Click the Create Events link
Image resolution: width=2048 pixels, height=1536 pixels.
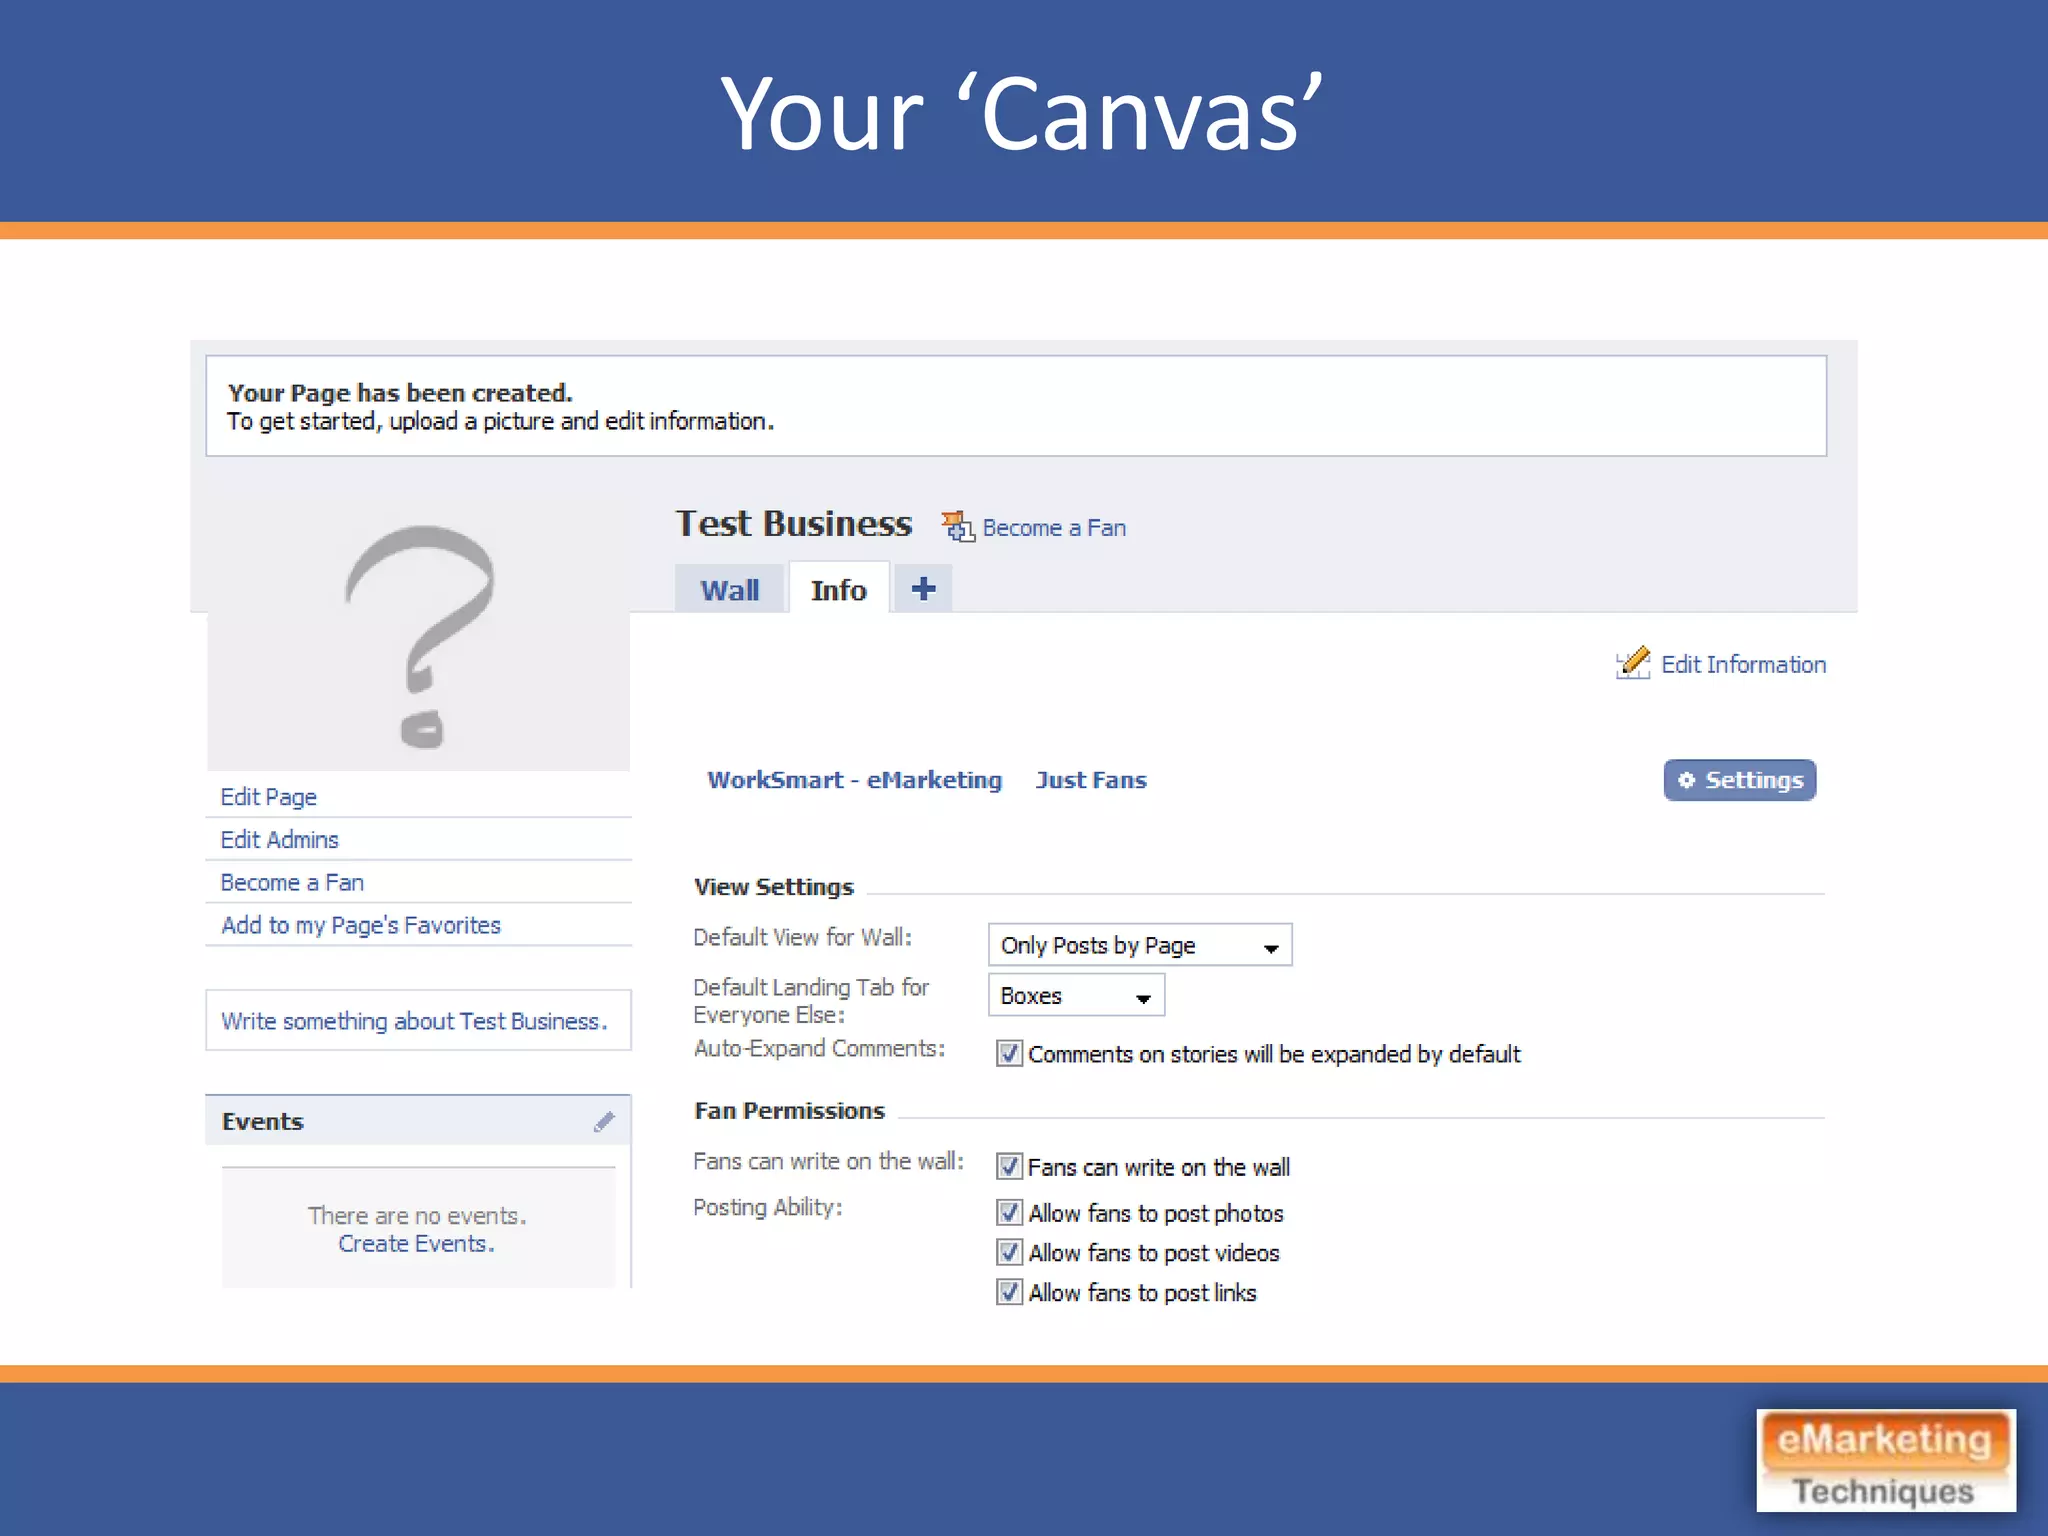pyautogui.click(x=416, y=1244)
